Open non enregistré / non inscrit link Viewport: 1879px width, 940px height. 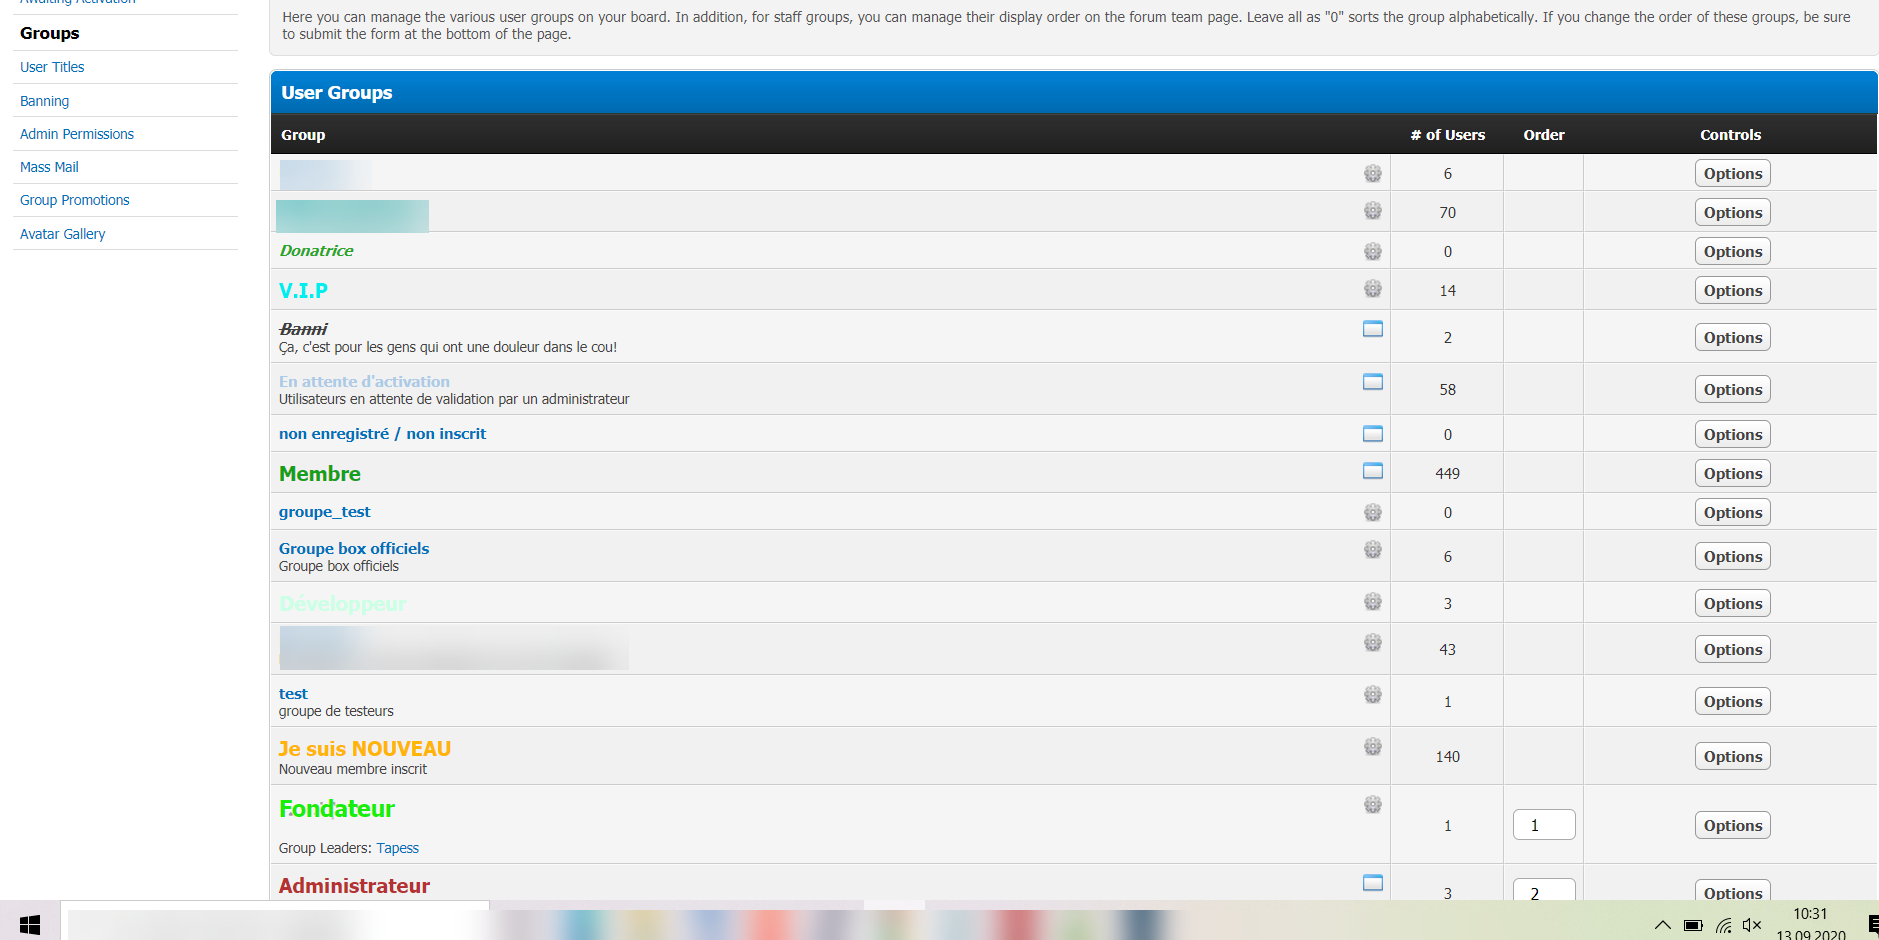point(382,434)
